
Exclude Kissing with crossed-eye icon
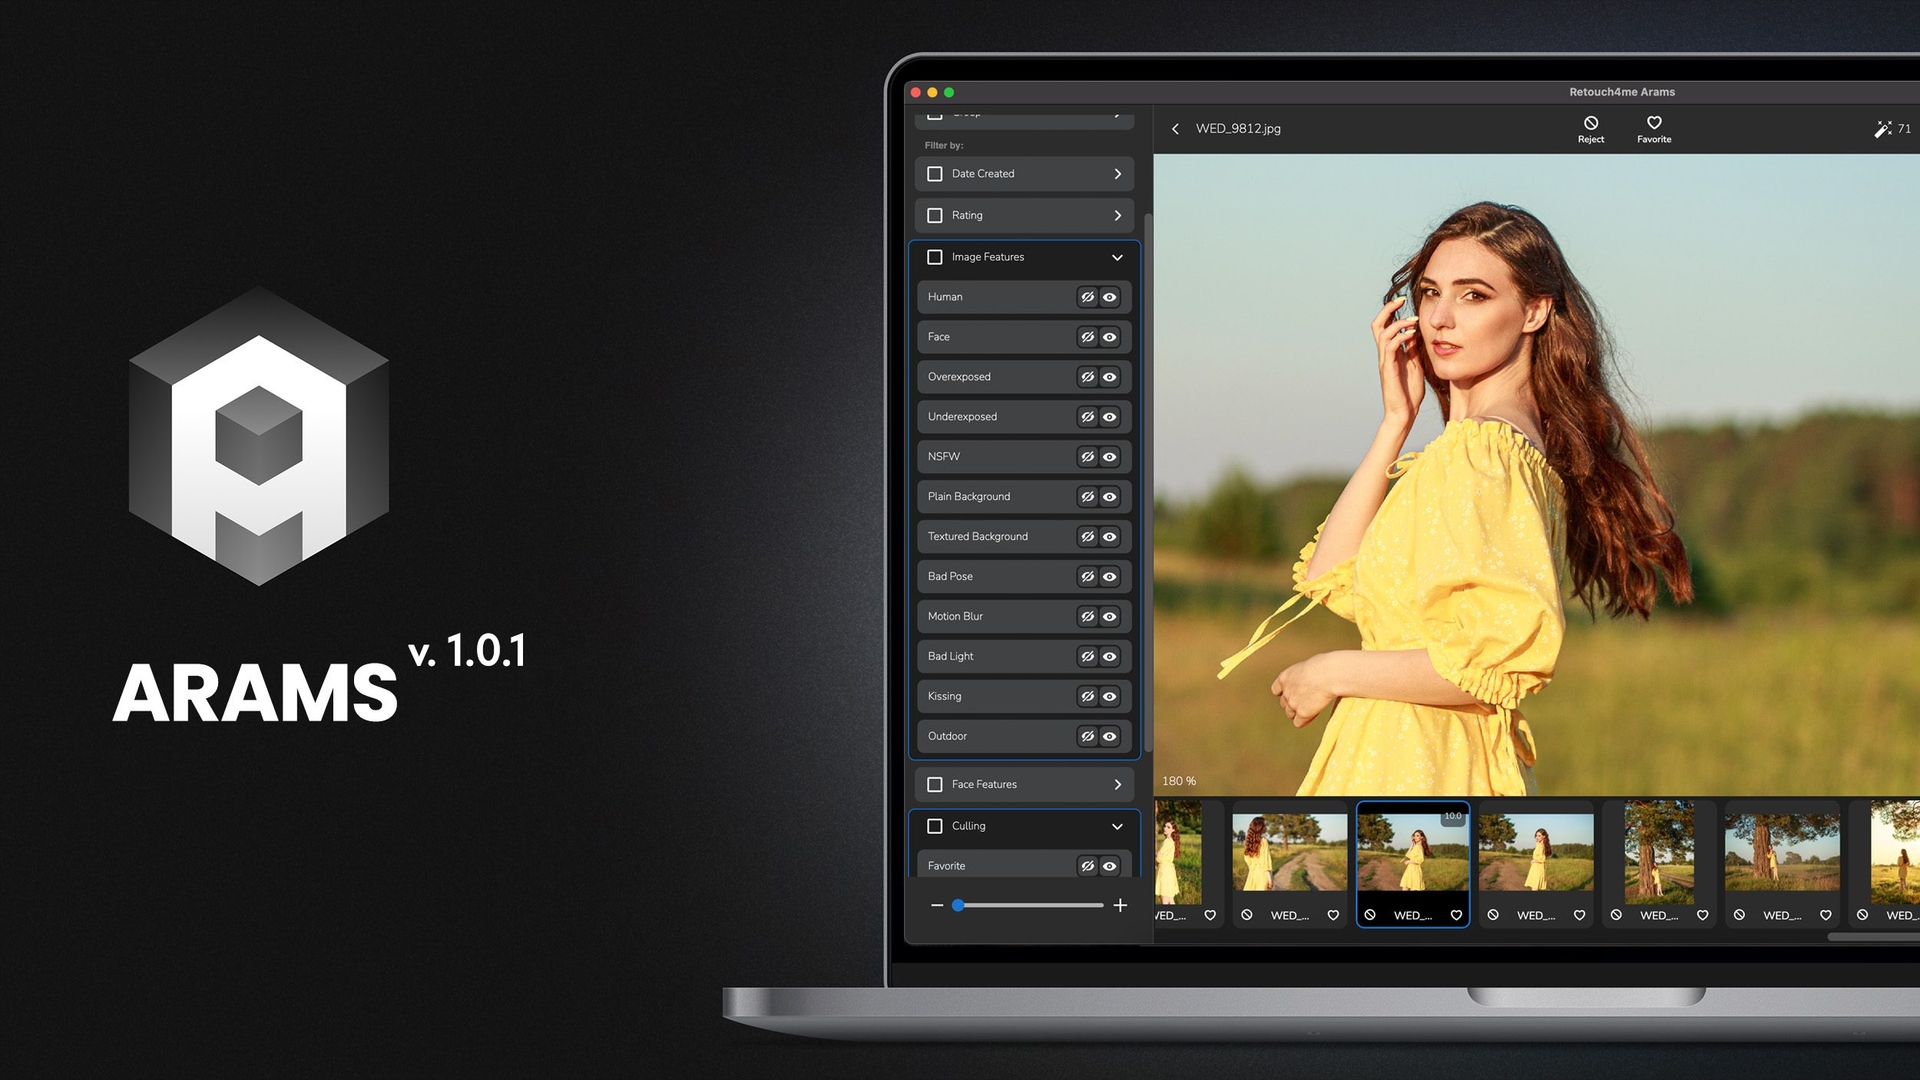click(1088, 697)
